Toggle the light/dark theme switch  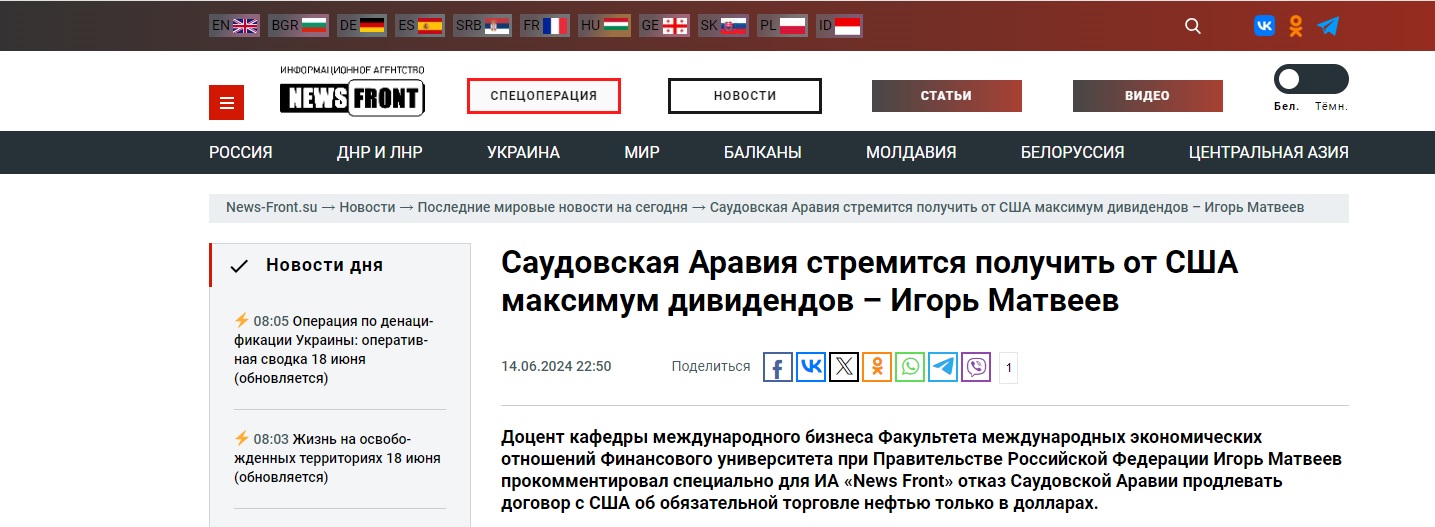click(x=1310, y=79)
